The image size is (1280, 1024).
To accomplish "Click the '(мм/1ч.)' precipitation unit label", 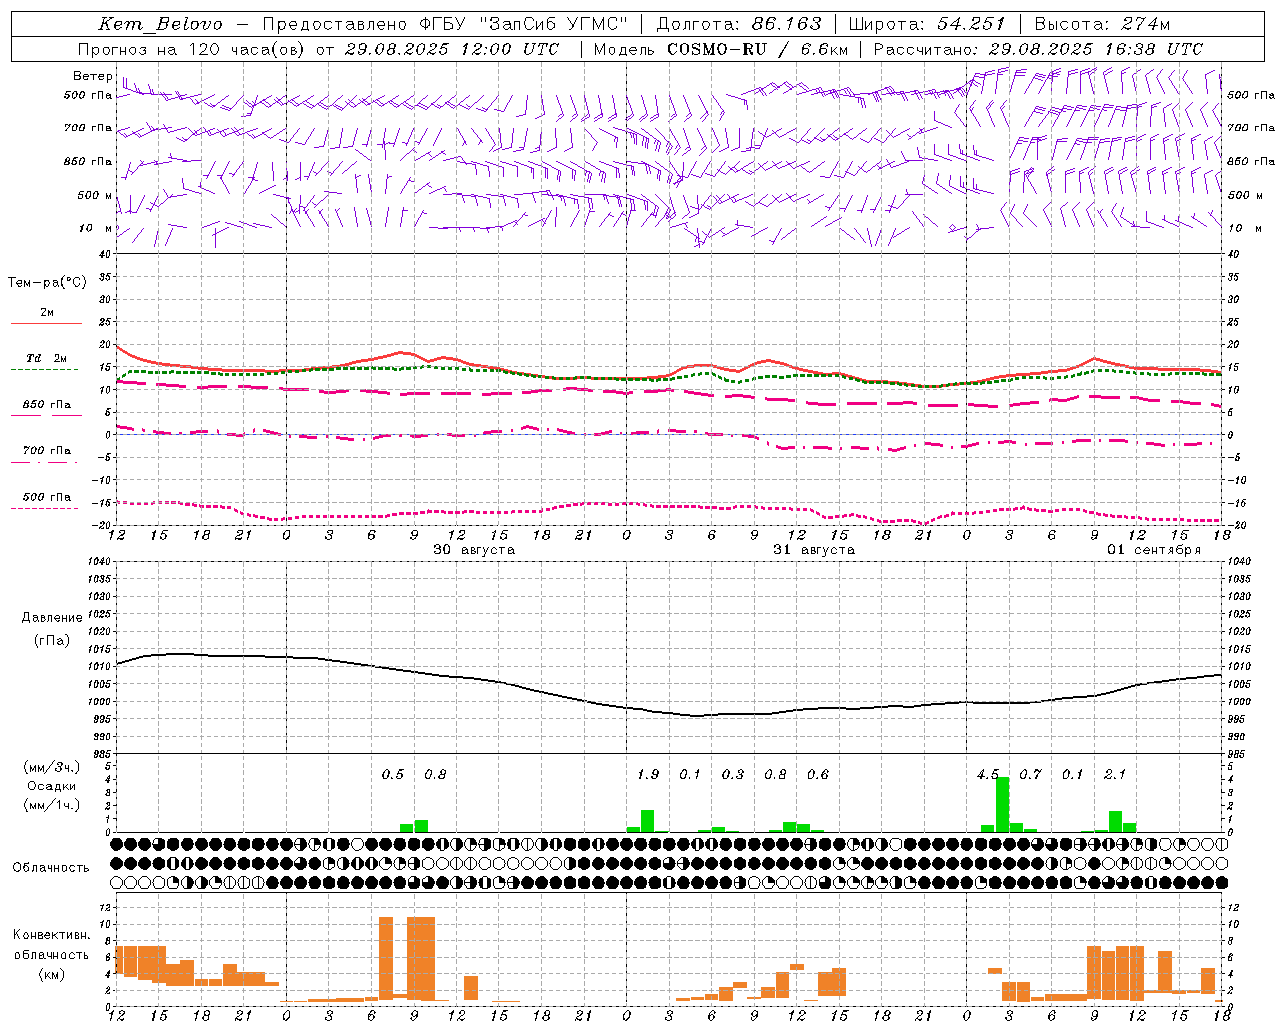I will pyautogui.click(x=52, y=805).
